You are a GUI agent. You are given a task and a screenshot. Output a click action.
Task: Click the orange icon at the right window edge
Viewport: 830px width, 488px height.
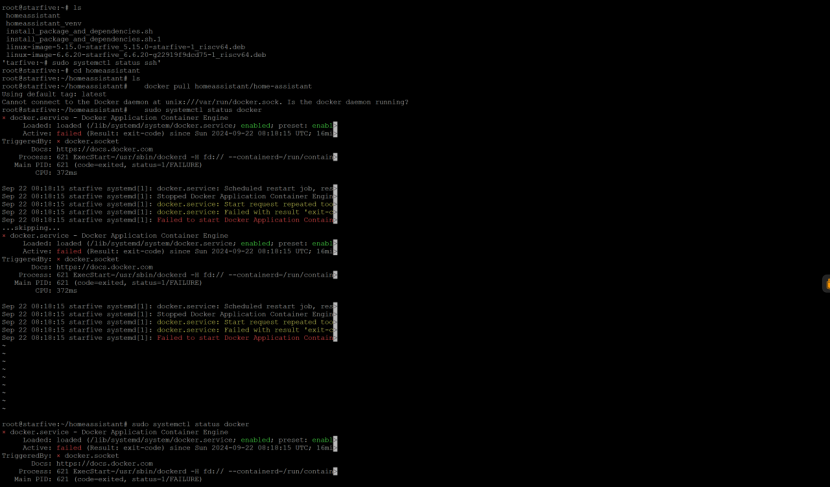(x=825, y=284)
